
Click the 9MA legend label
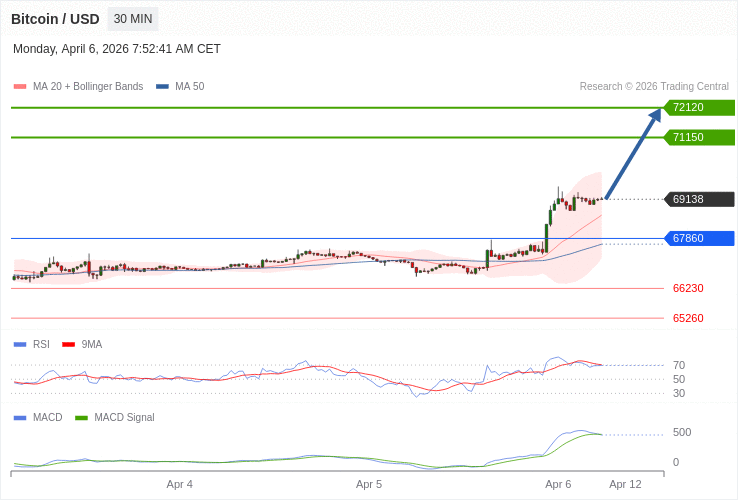tap(92, 345)
